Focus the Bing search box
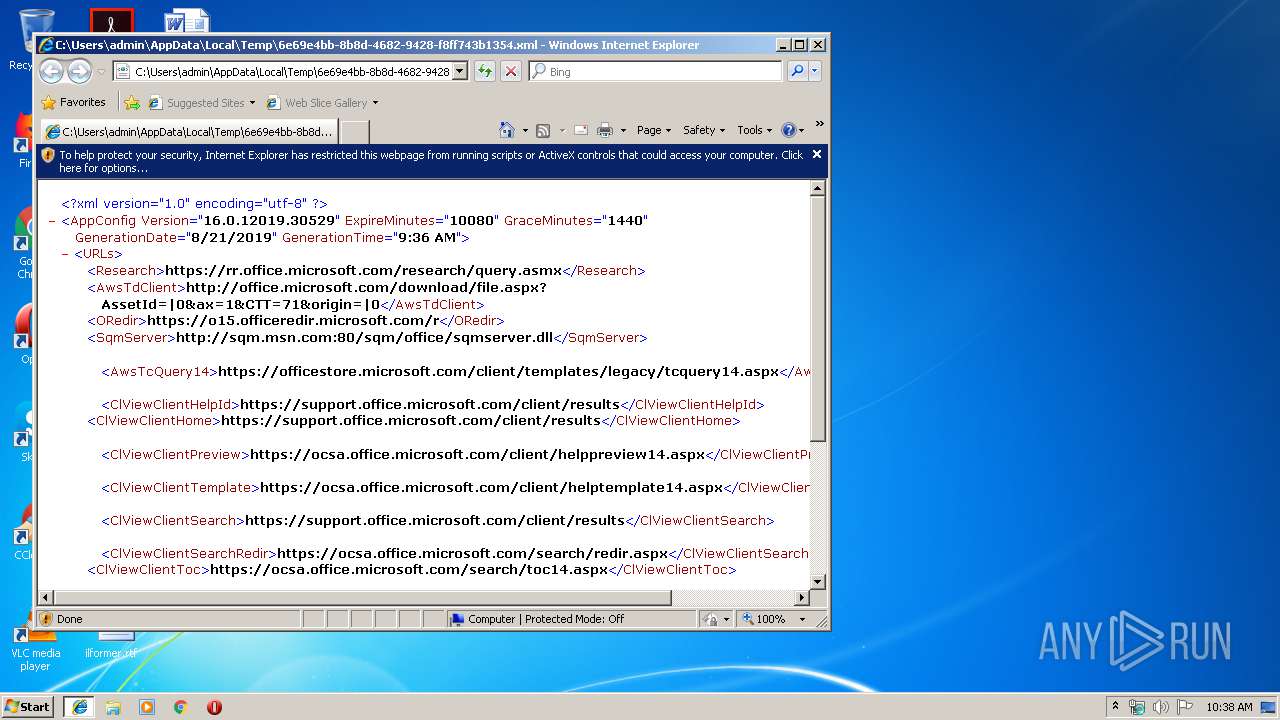Screen dimensions: 1280x720 [655, 71]
